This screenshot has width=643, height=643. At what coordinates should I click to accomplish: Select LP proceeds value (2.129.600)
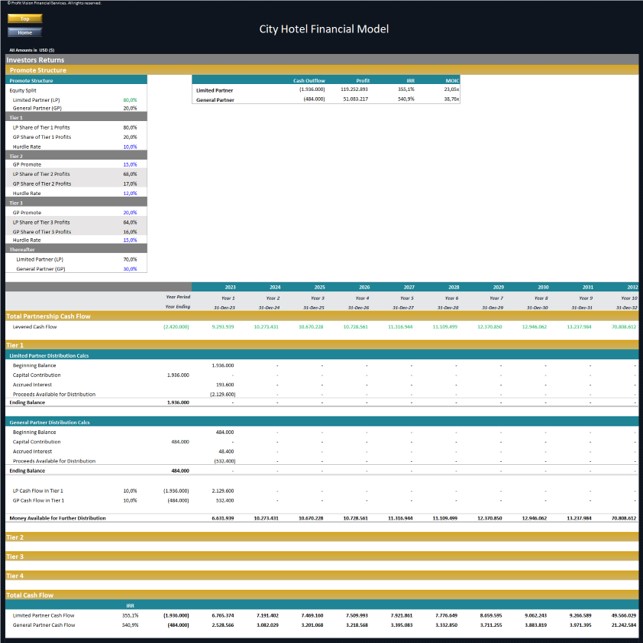click(x=223, y=394)
